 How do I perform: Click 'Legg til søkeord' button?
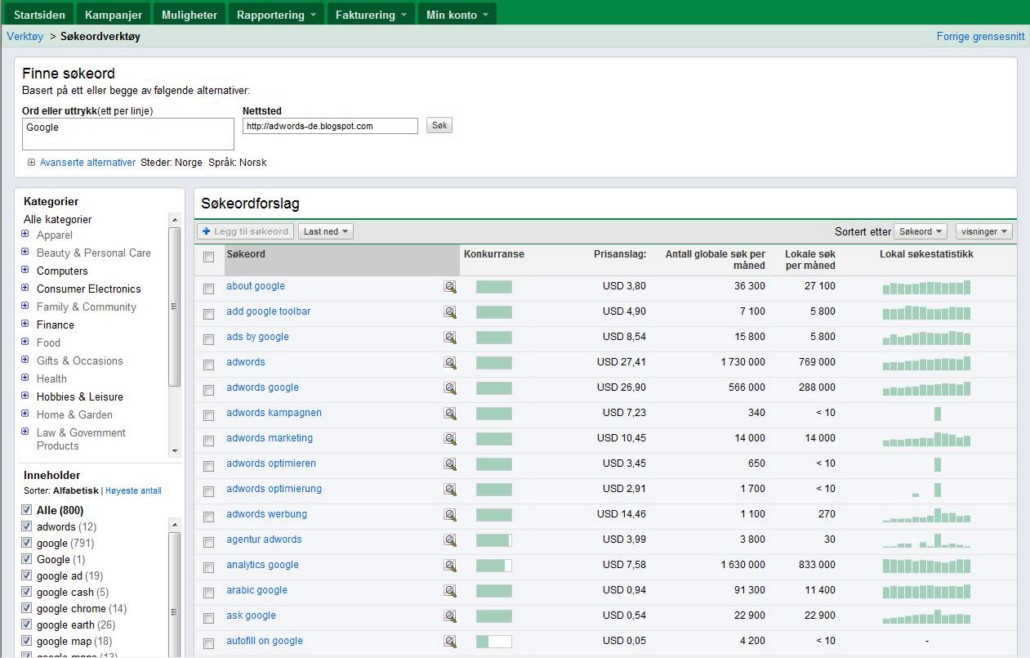coord(245,232)
